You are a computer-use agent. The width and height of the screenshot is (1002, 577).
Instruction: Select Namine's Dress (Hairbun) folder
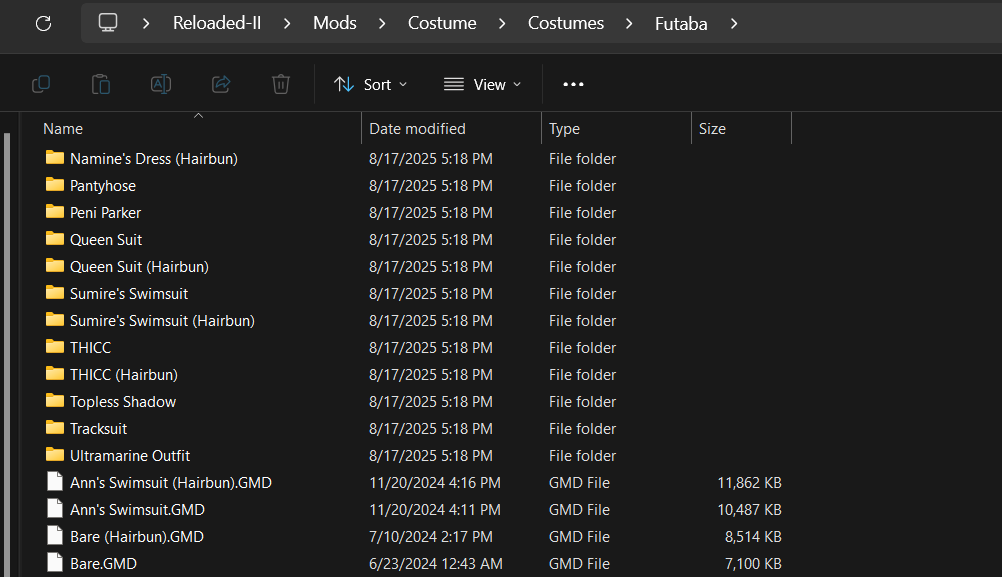153,158
